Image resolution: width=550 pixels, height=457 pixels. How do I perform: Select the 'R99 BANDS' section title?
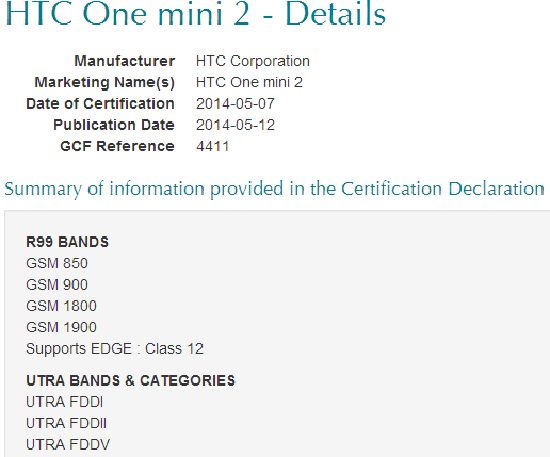click(x=67, y=242)
